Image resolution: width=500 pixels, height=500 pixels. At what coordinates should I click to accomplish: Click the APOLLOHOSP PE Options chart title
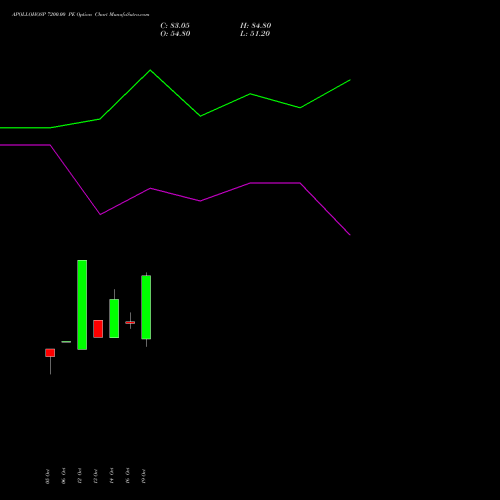point(81,14)
